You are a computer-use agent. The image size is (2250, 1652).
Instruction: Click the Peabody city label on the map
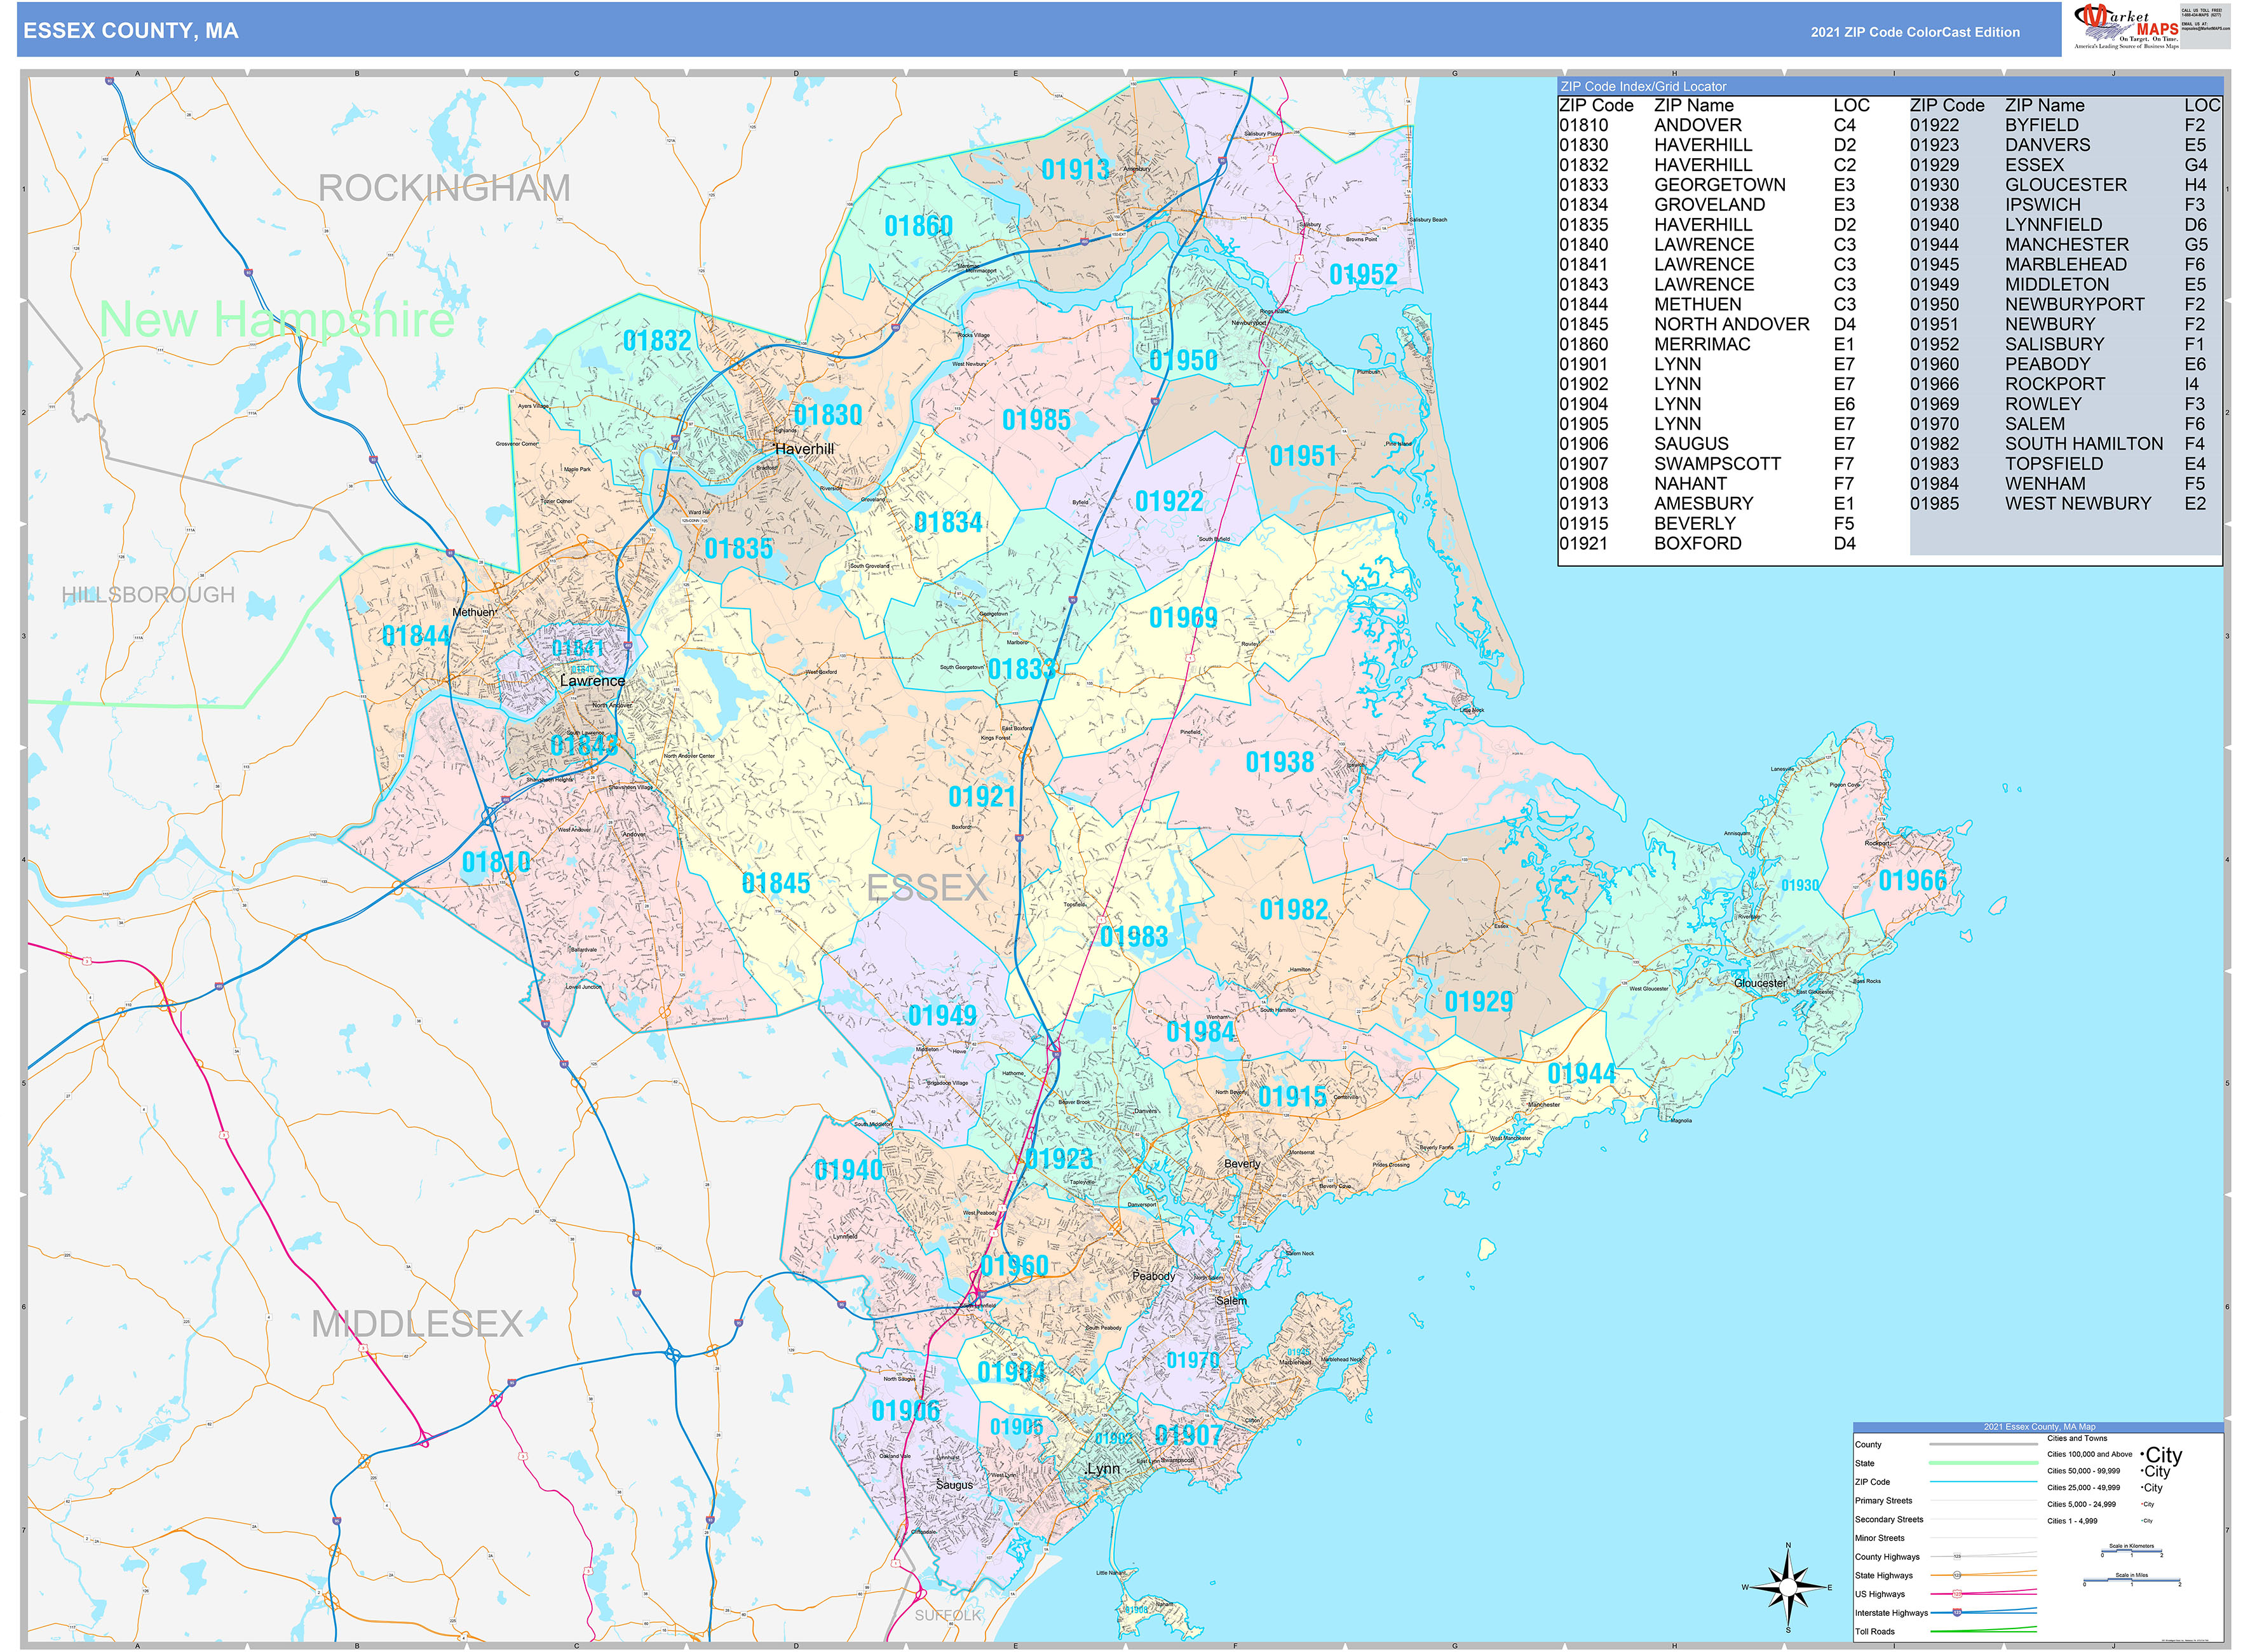[1154, 1276]
